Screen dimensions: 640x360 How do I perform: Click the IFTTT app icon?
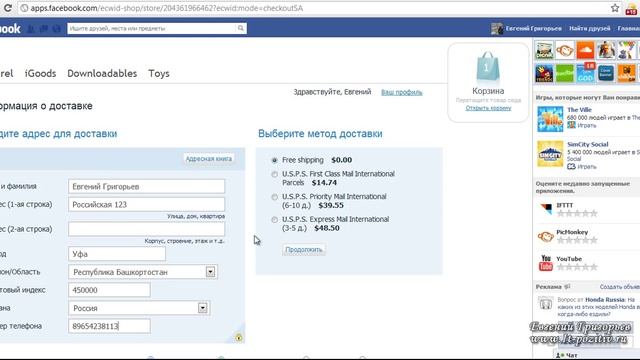tap(546, 209)
